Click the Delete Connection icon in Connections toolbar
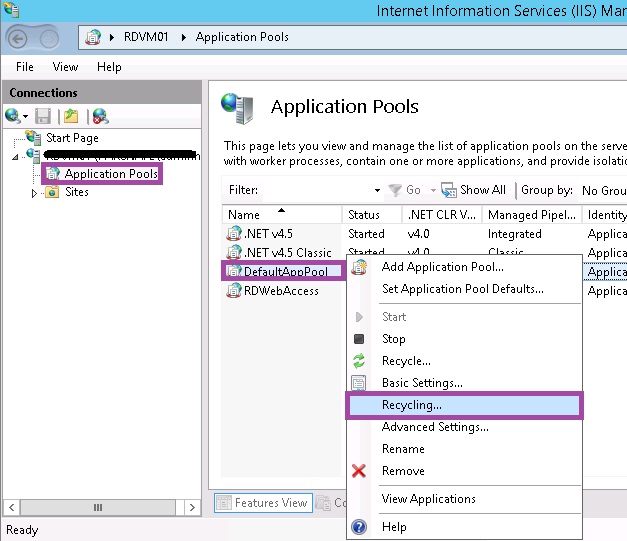The height and width of the screenshot is (541, 627). tap(100, 116)
